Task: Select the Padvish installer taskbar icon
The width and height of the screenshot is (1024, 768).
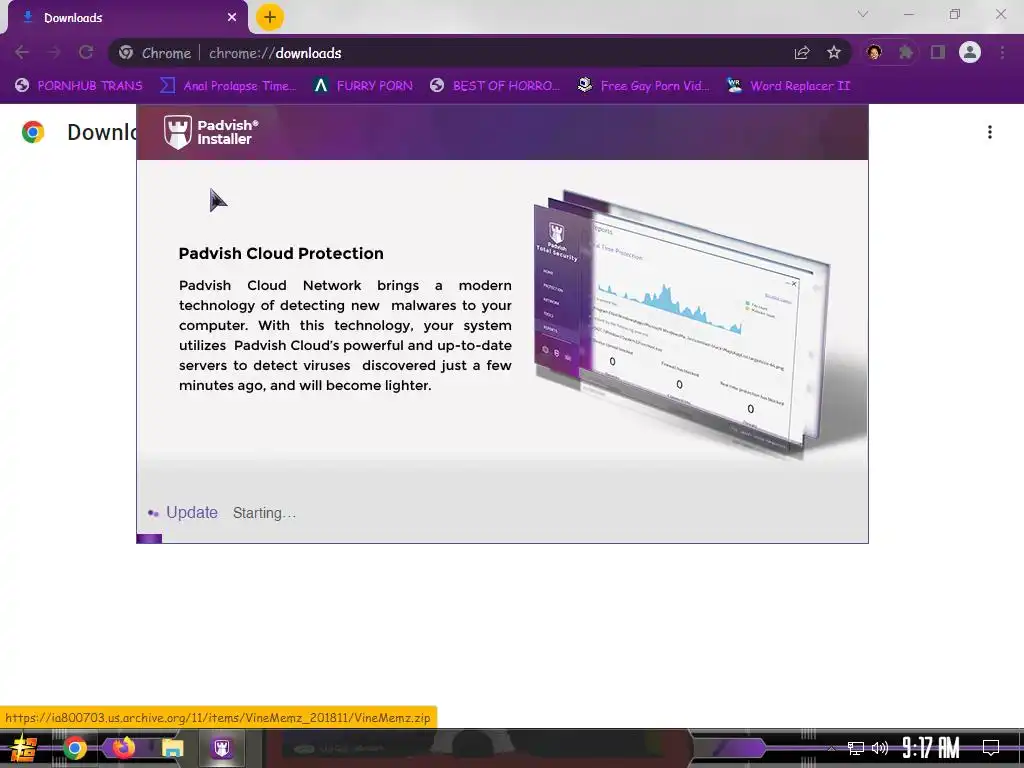Action: tap(222, 748)
